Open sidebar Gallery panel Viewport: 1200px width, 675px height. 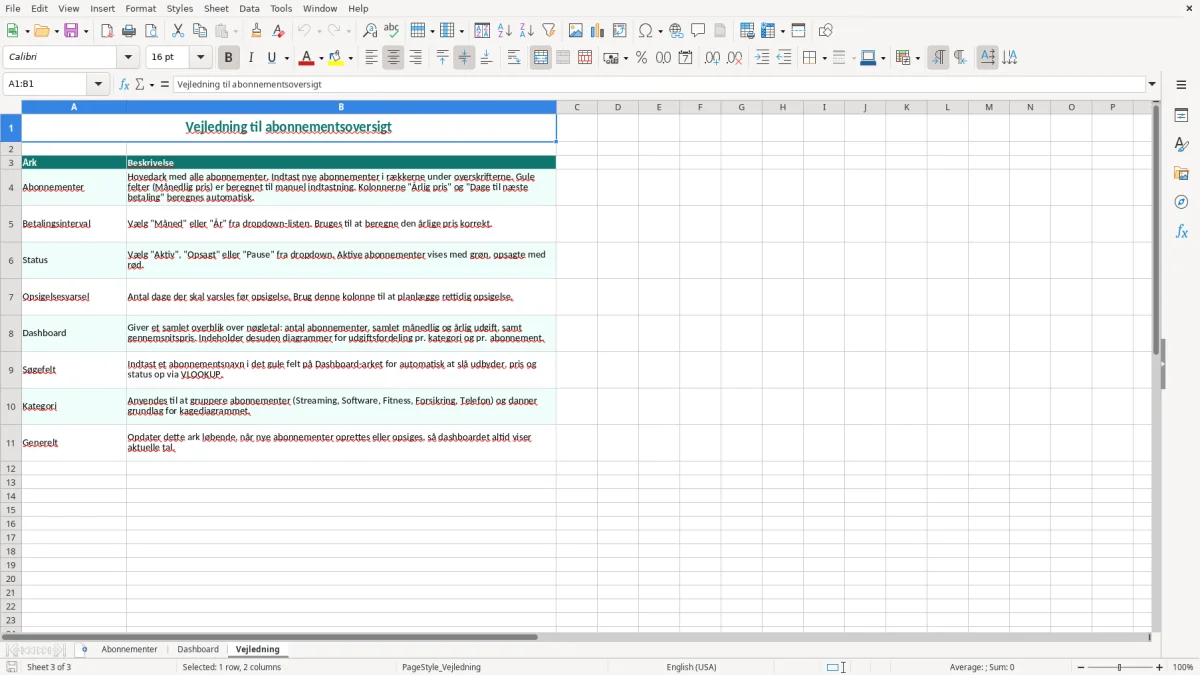(x=1181, y=174)
